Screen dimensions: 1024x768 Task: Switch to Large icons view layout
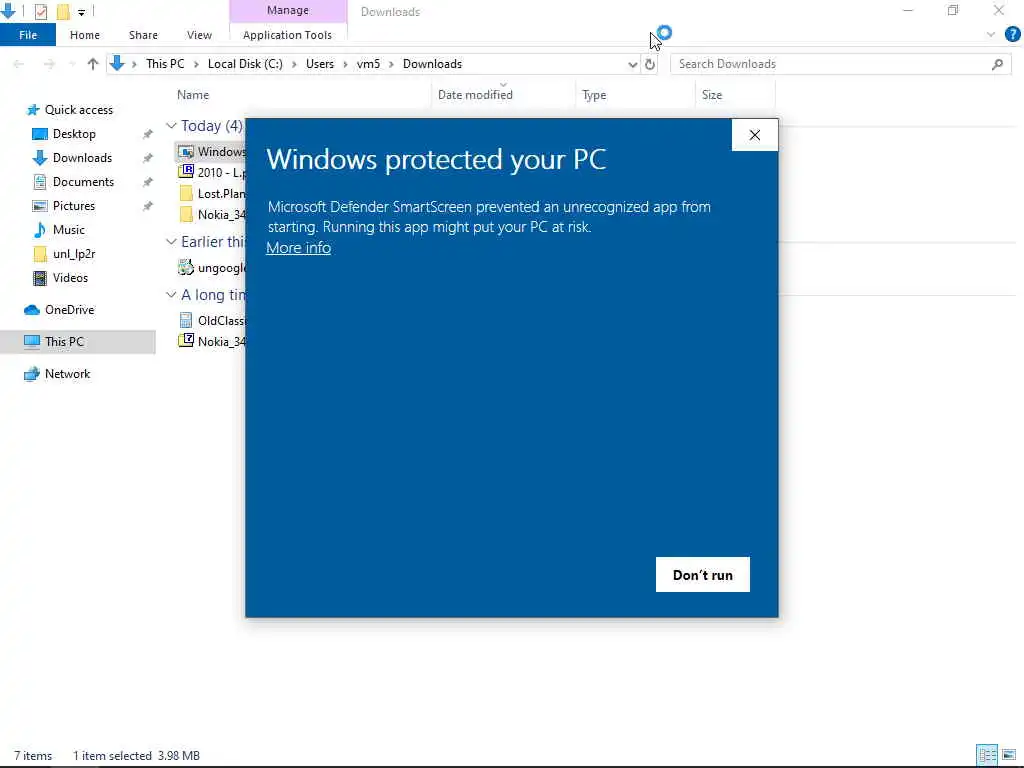pos(1009,755)
